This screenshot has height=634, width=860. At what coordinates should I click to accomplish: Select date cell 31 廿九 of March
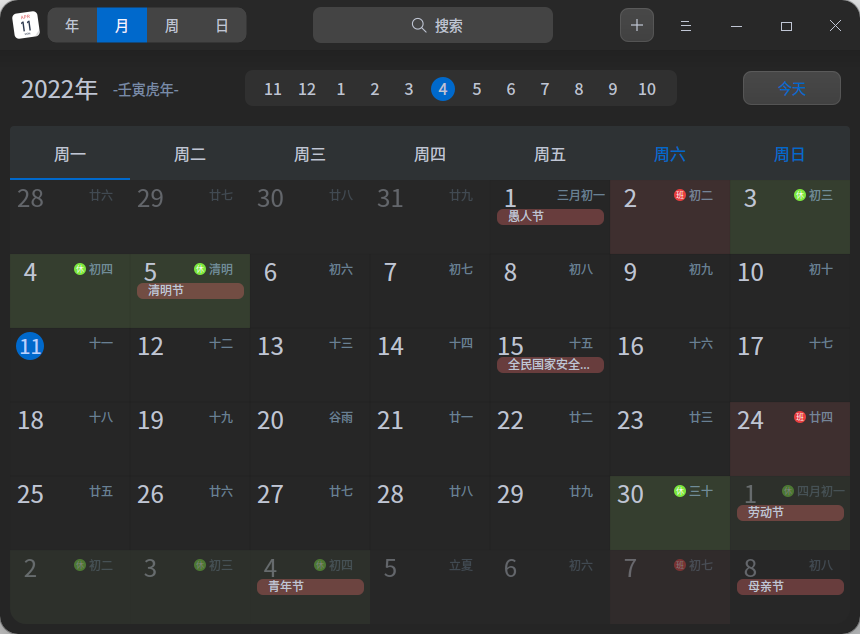click(430, 217)
